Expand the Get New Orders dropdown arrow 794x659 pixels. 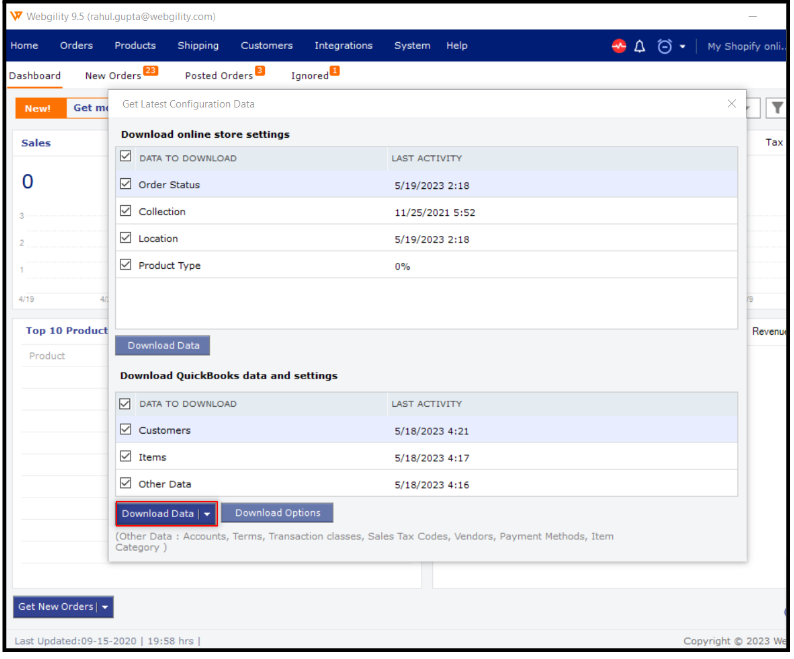[x=105, y=608]
